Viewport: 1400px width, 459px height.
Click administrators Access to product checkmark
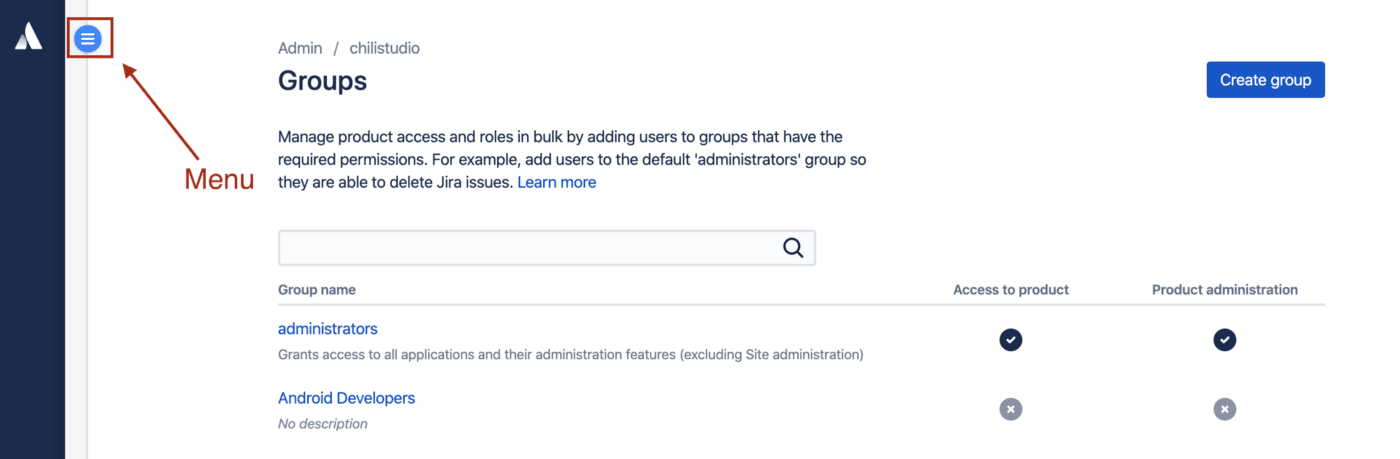1011,340
